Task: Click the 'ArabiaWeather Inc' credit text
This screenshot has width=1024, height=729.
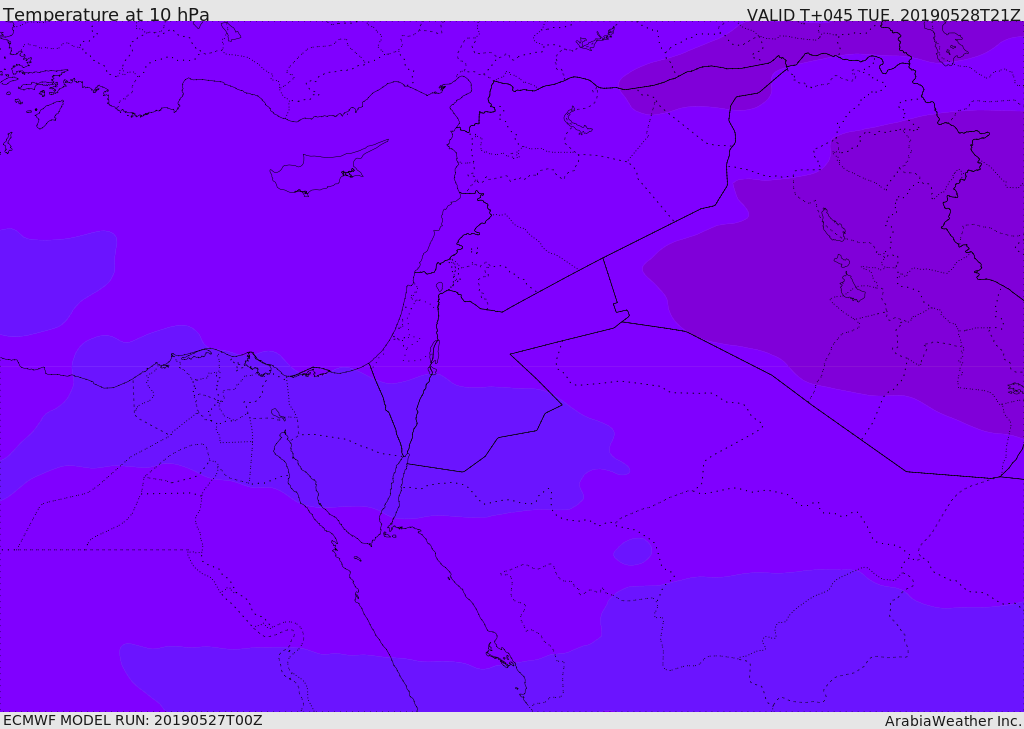Action: click(952, 721)
